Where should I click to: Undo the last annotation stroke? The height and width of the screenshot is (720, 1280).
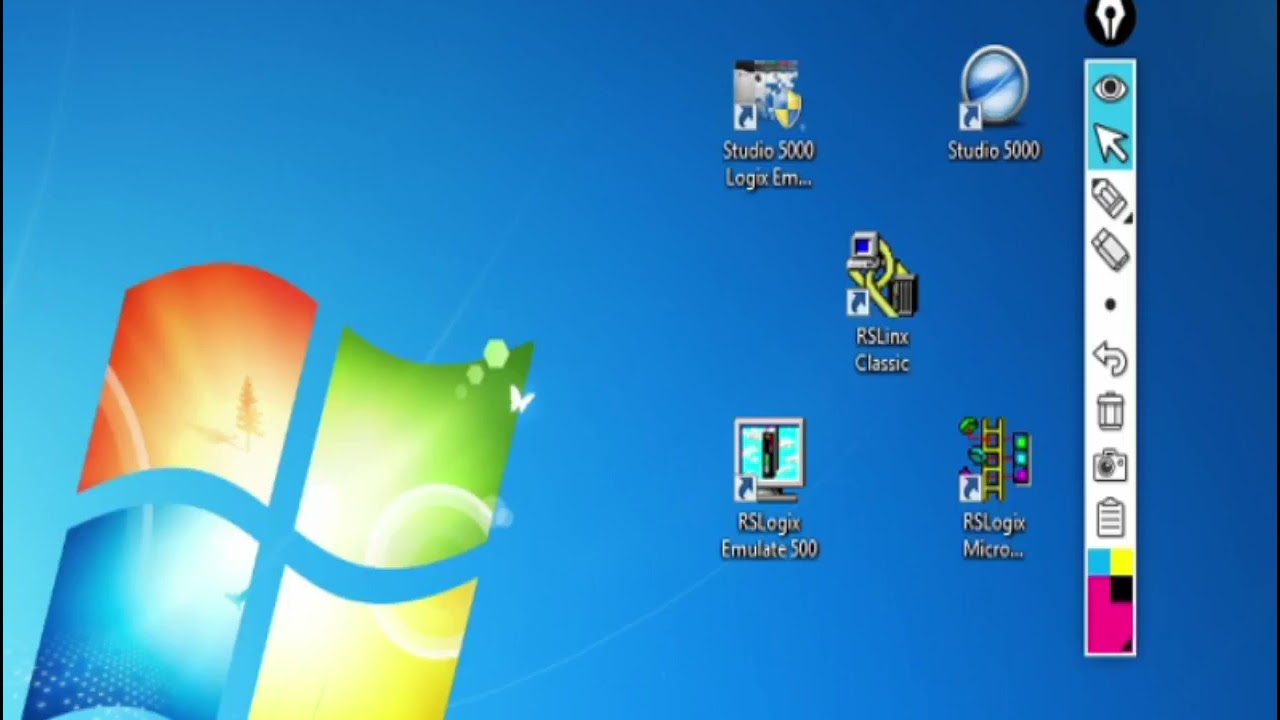click(1110, 358)
